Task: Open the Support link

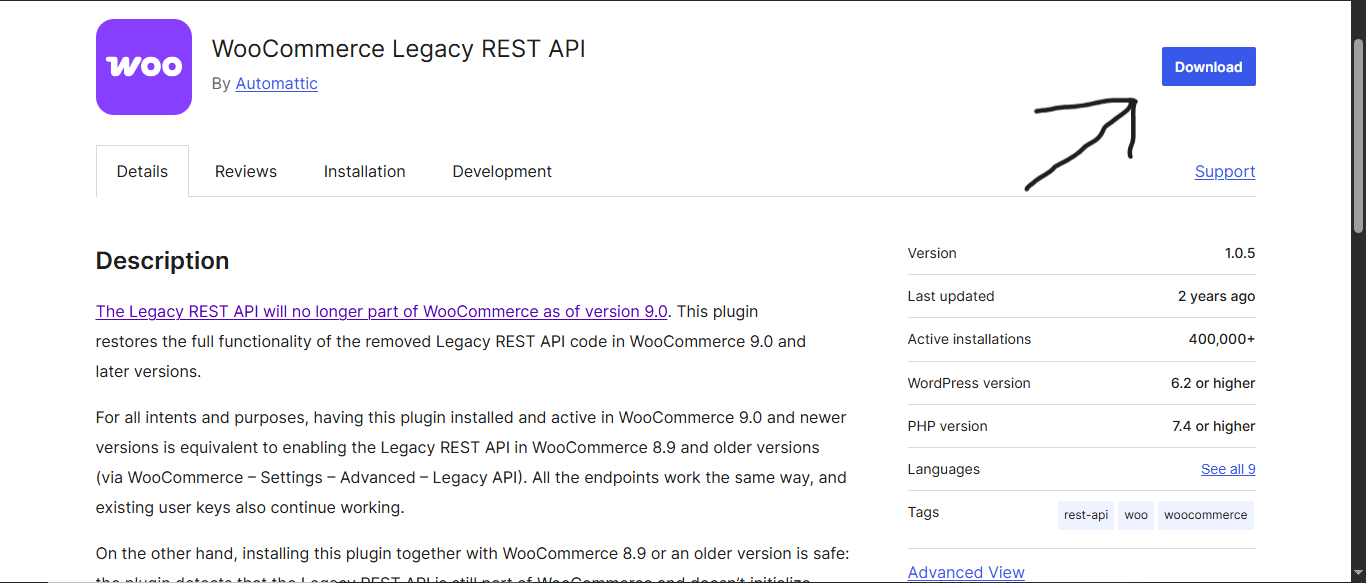Action: (x=1225, y=171)
